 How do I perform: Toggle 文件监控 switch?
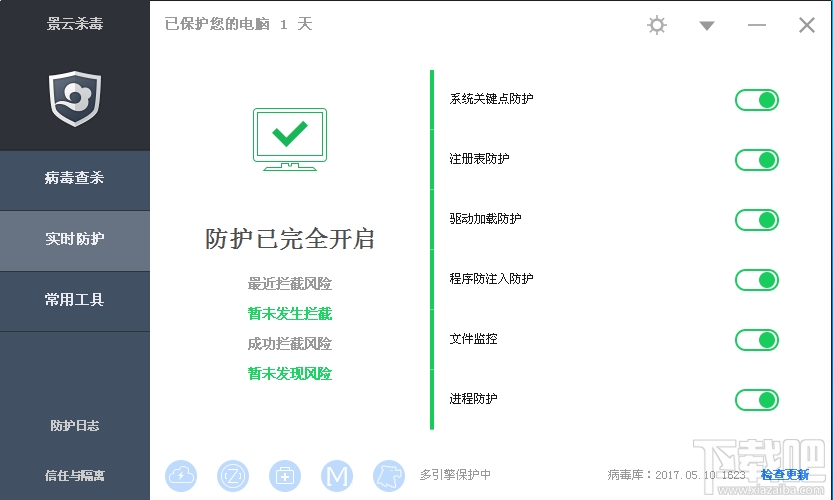click(x=756, y=340)
